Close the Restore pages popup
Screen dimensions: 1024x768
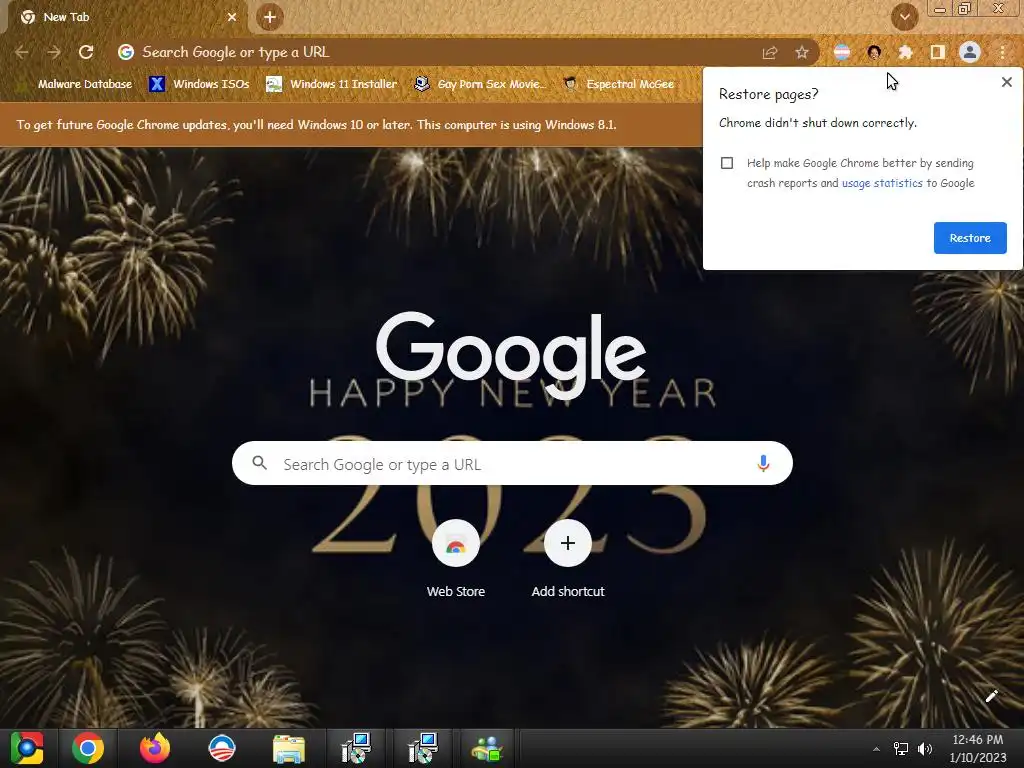pyautogui.click(x=1006, y=82)
